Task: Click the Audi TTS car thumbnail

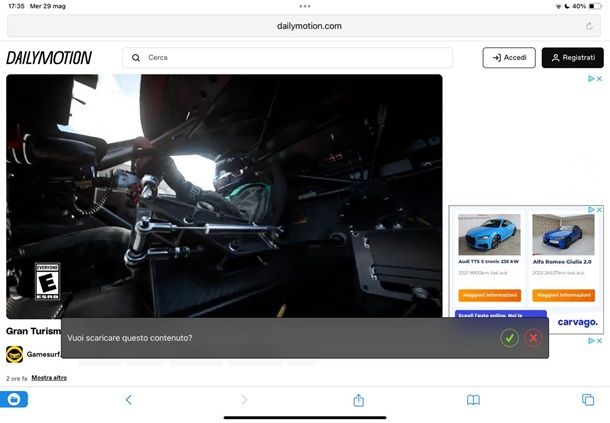Action: click(489, 235)
